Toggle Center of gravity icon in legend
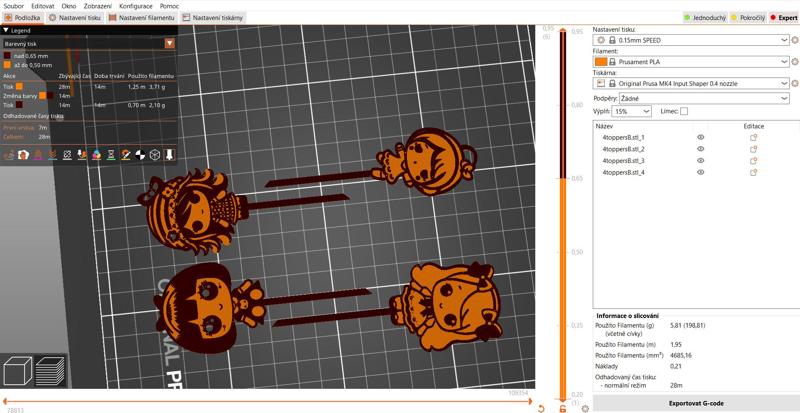The height and width of the screenshot is (413, 800). [140, 155]
